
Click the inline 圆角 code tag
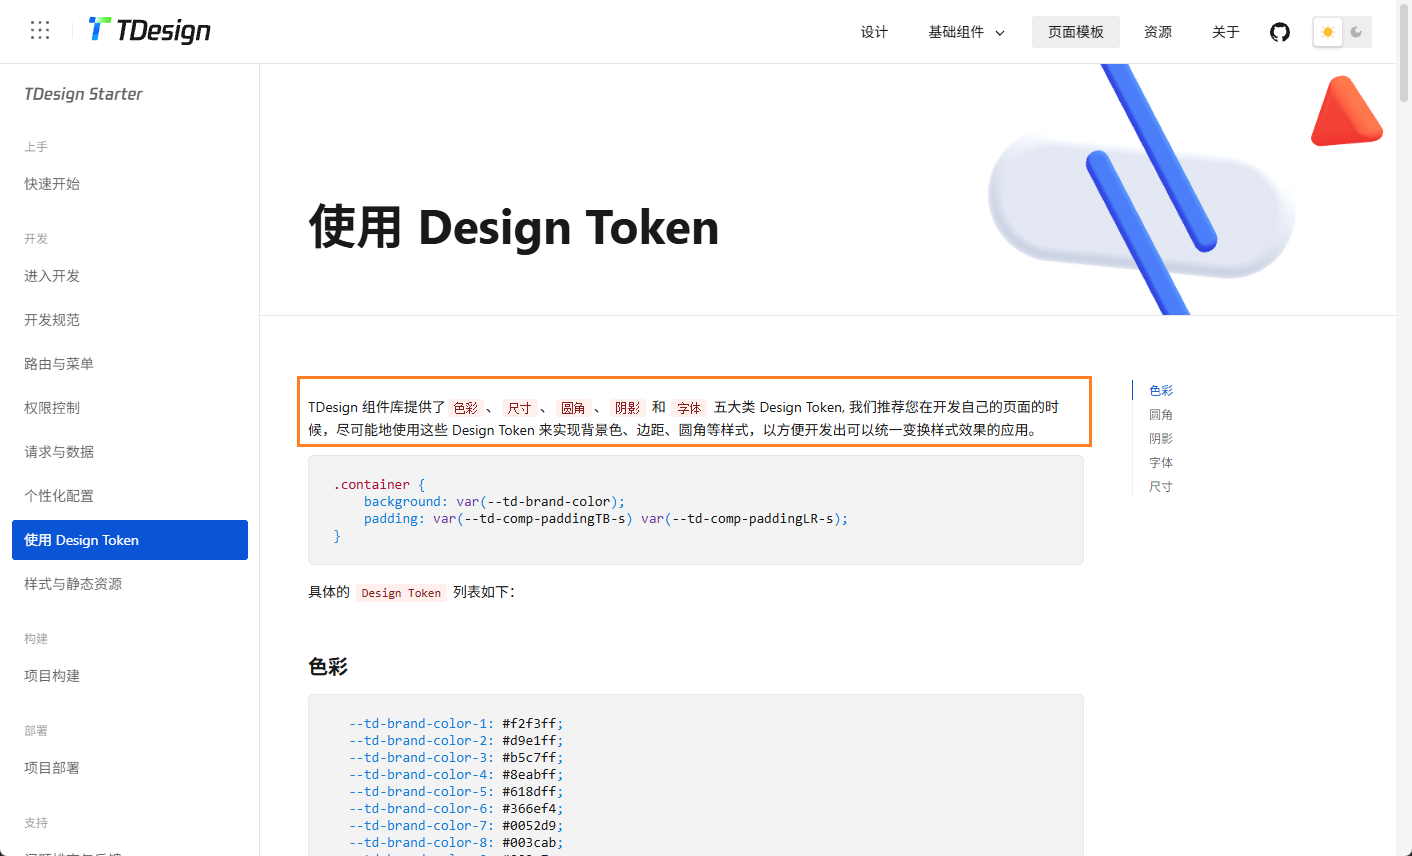pos(574,408)
